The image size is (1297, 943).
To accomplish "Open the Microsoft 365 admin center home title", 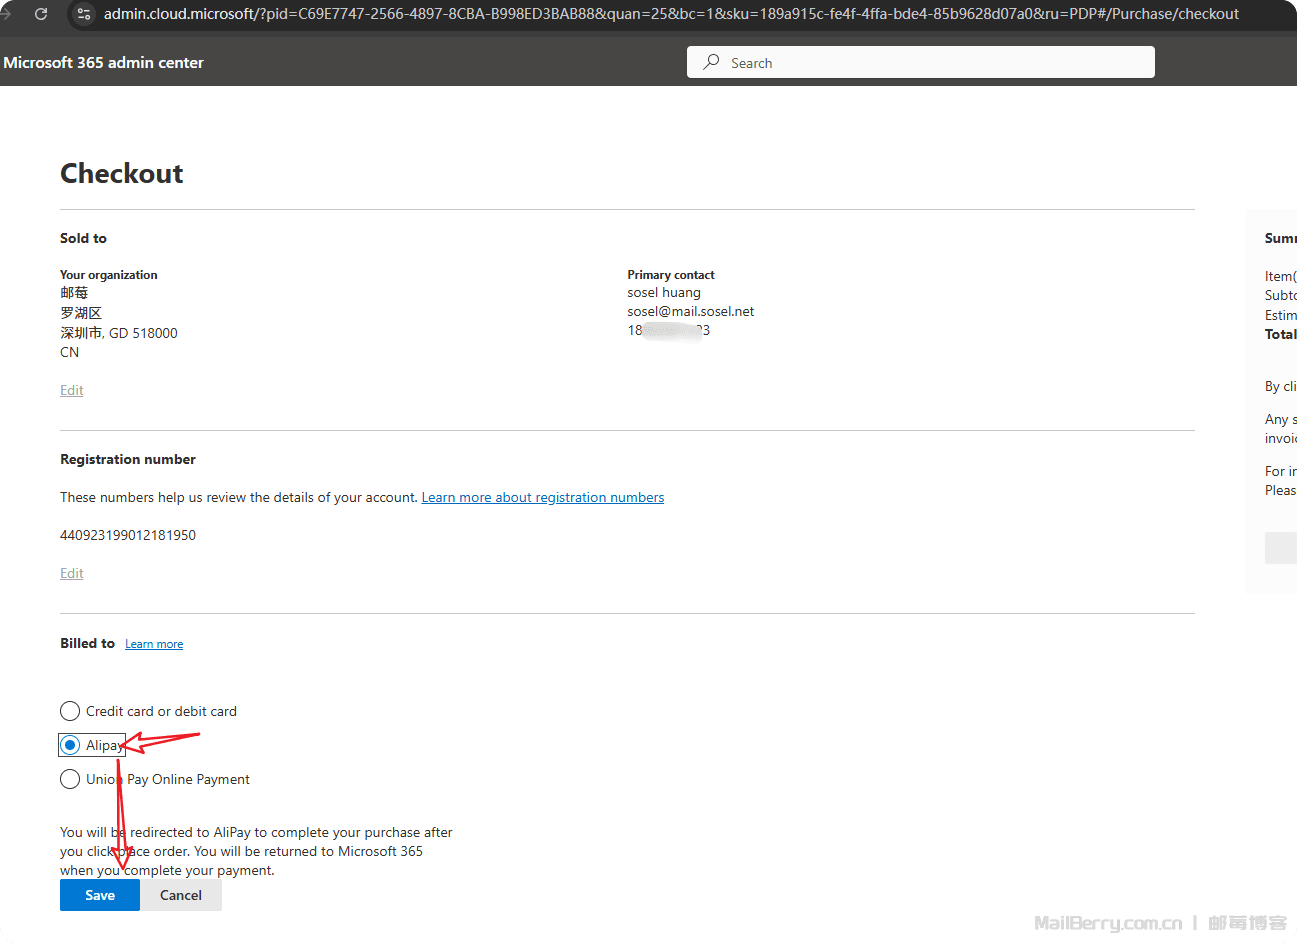I will 103,62.
